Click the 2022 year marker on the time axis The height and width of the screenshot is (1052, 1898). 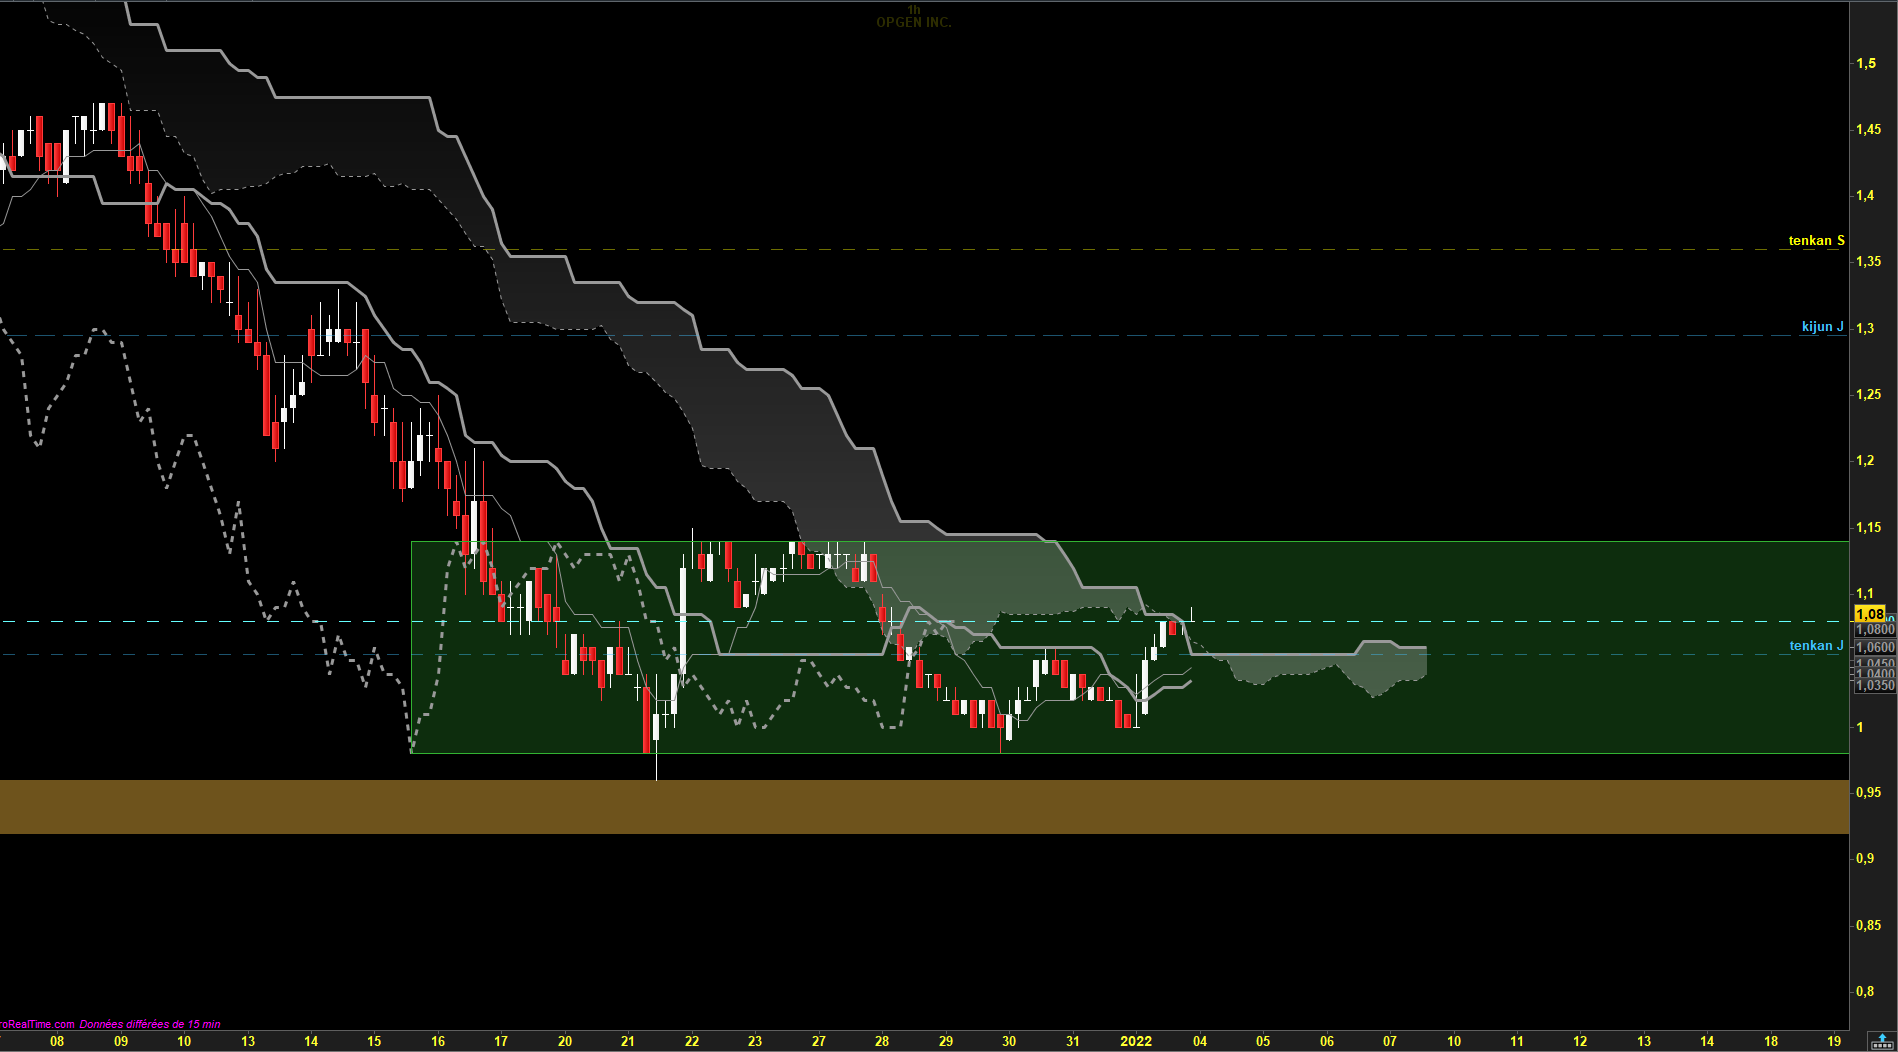1136,1041
